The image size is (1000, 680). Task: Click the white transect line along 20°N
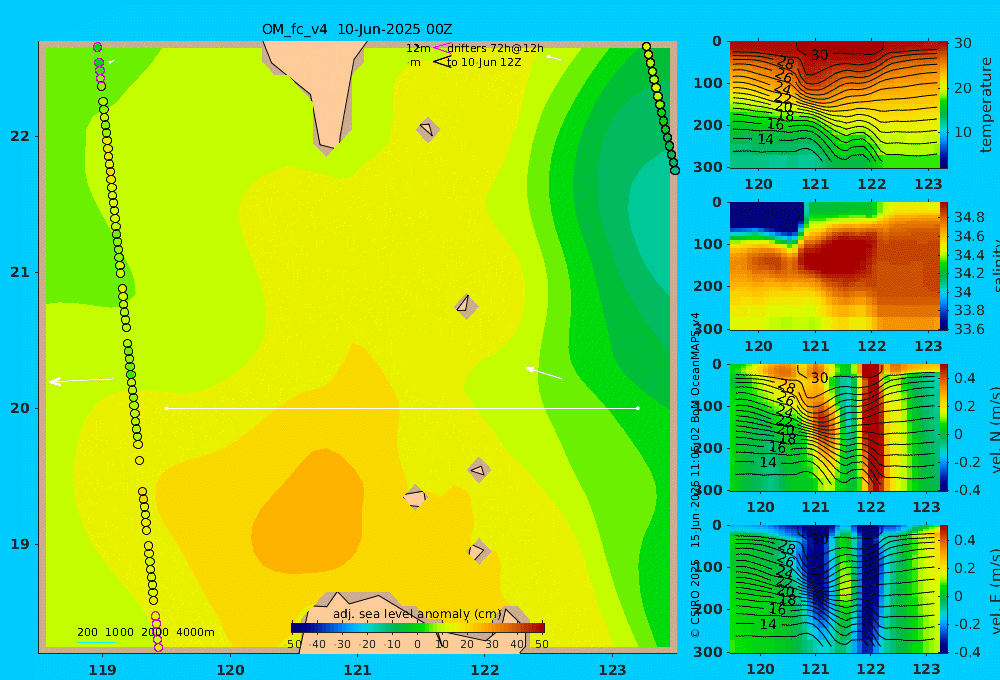pos(402,408)
